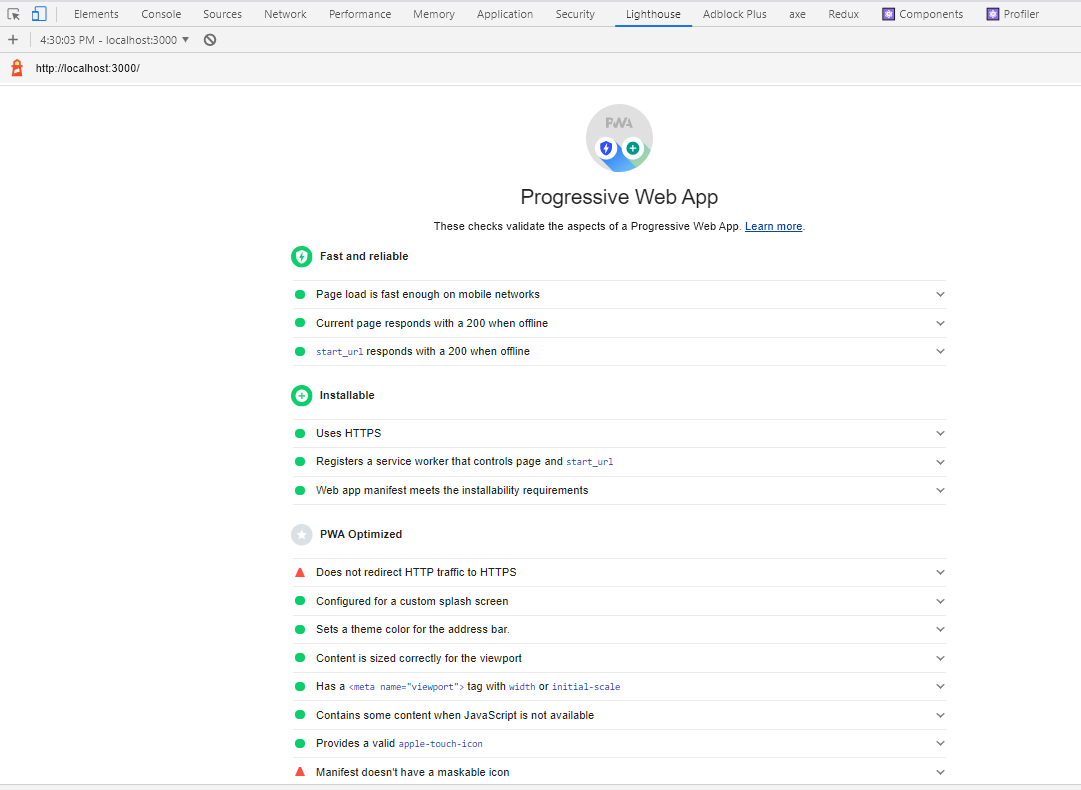1081x790 pixels.
Task: Click the PWA Optimized star icon
Action: tap(301, 534)
